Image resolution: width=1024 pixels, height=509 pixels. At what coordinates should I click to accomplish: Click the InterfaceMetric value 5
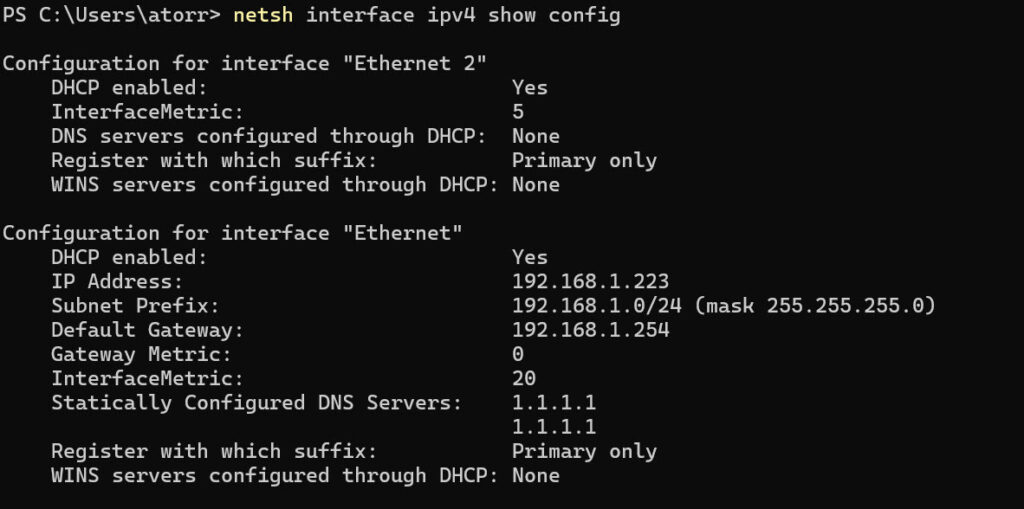(x=518, y=112)
